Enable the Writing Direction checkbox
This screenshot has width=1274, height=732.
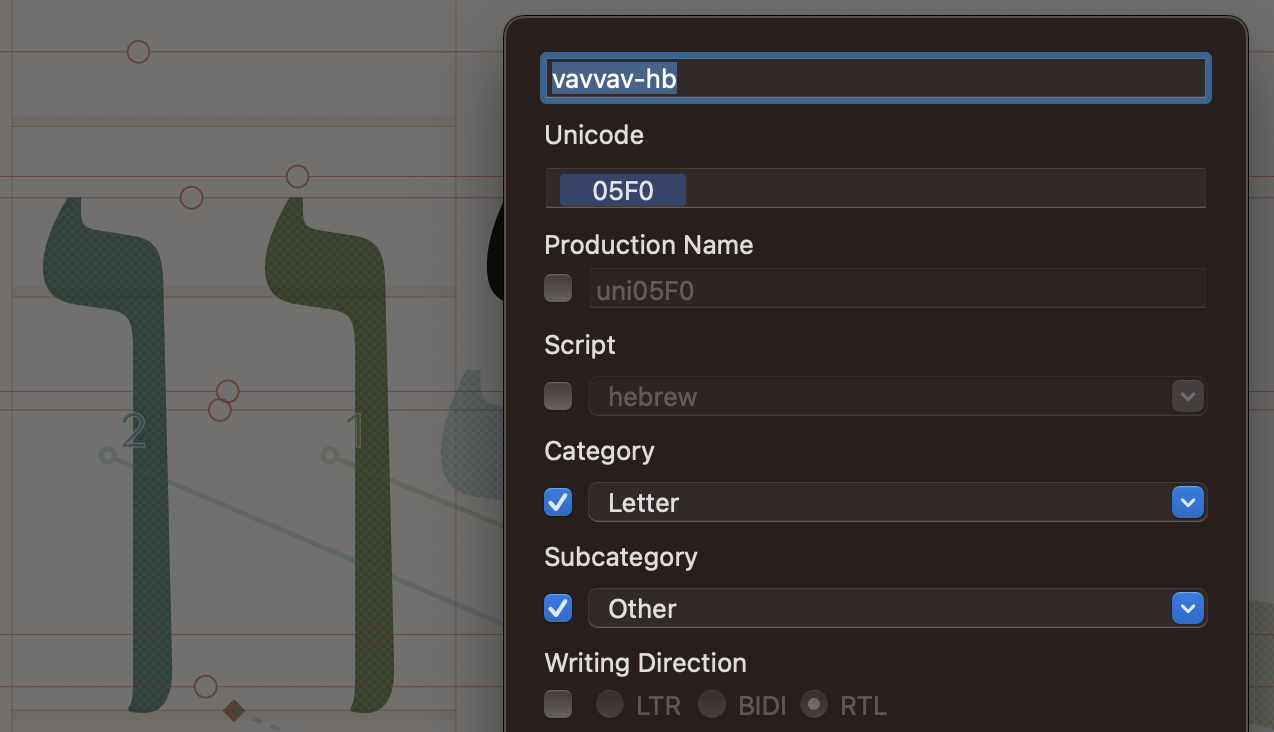click(558, 705)
